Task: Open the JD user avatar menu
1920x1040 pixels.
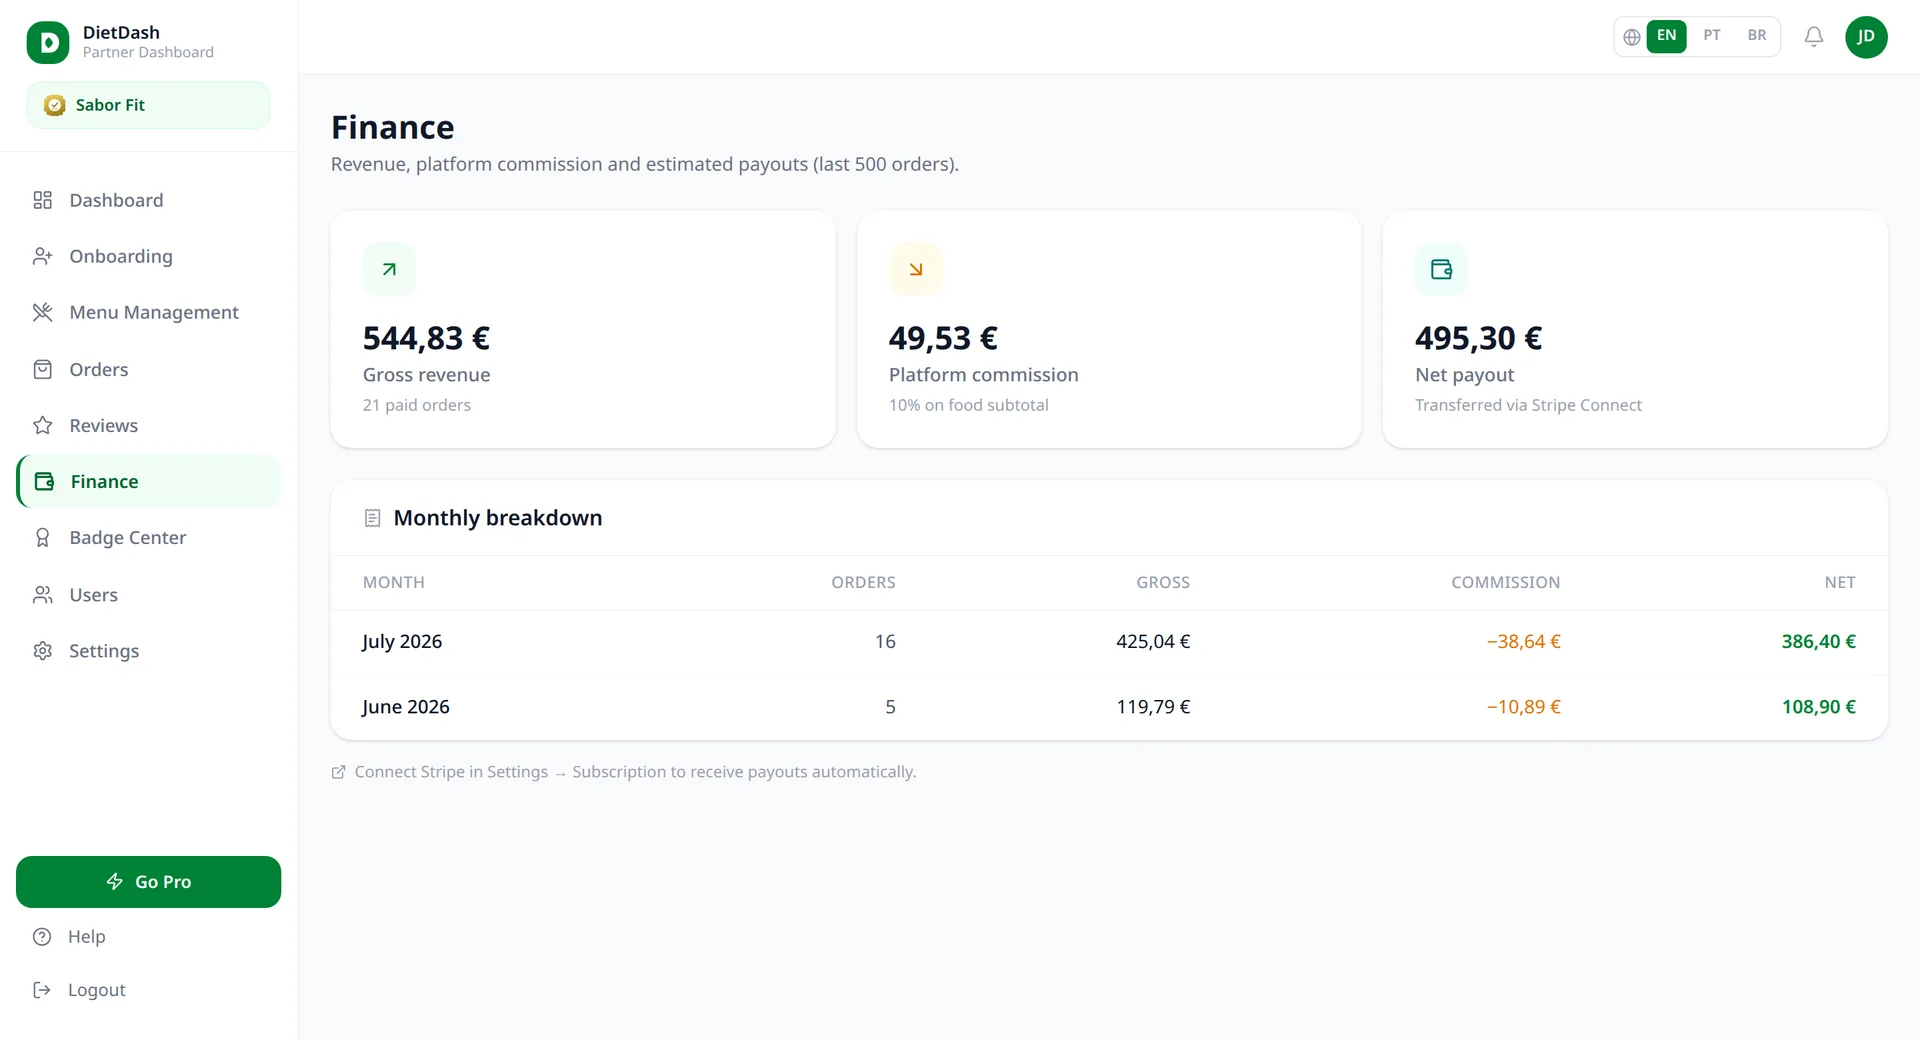Action: (x=1865, y=37)
